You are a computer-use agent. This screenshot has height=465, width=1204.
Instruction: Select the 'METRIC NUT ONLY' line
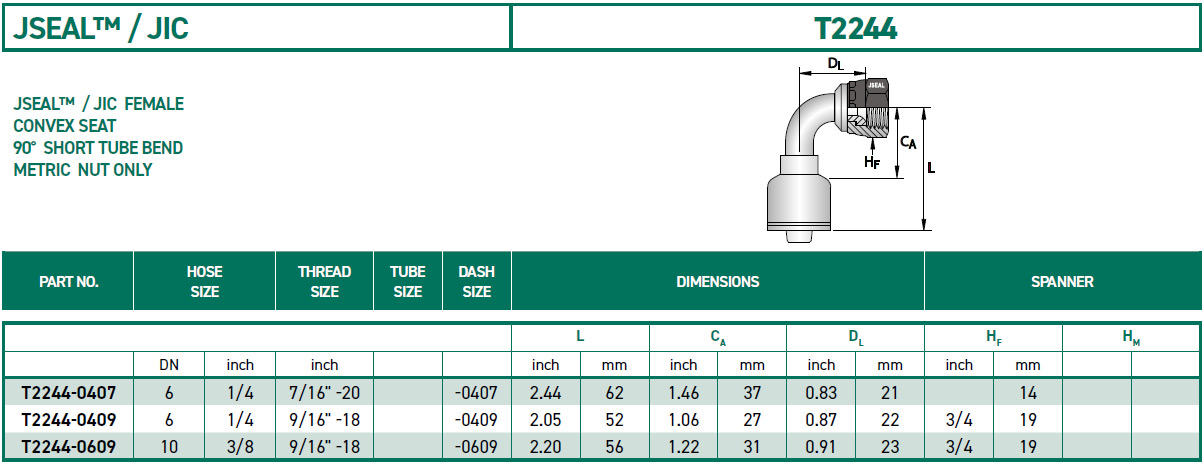83,170
